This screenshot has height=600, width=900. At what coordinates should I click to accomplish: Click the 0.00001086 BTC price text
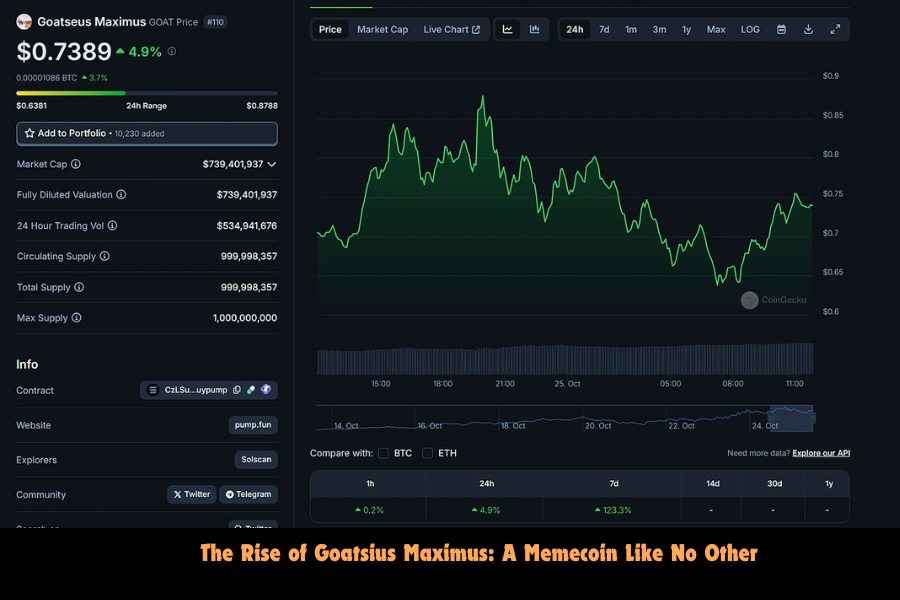[x=46, y=78]
